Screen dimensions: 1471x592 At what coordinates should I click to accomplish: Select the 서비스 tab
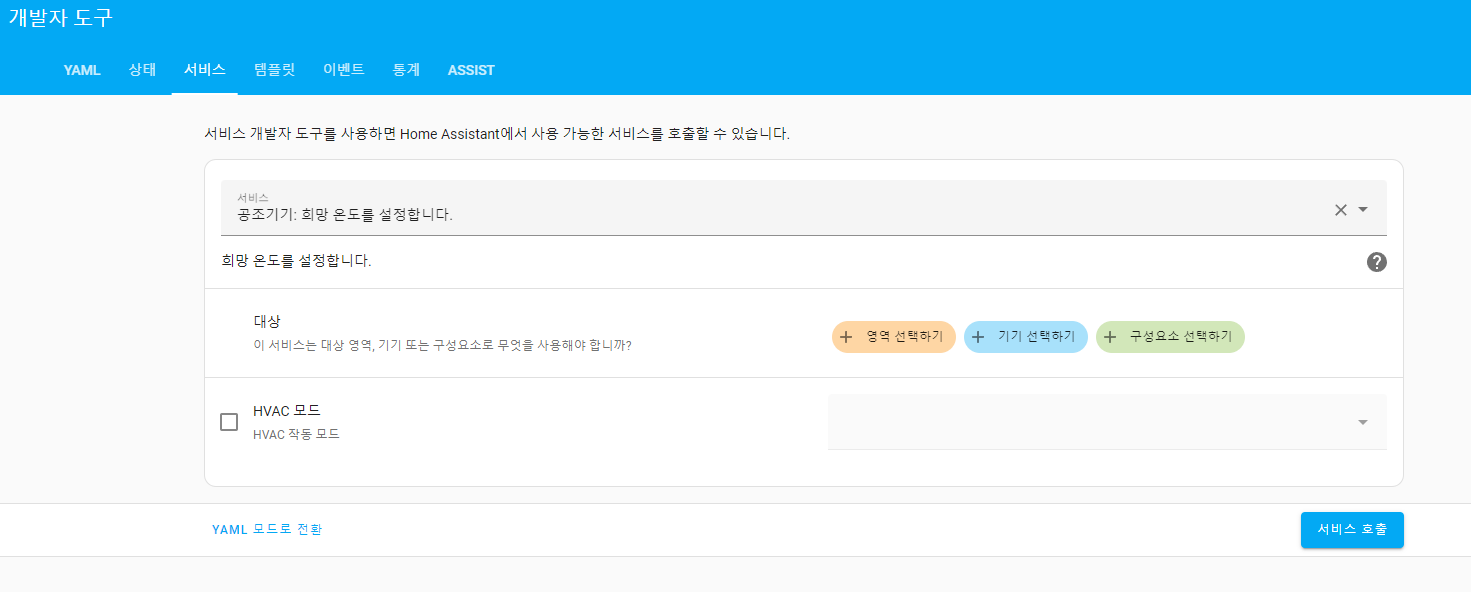click(x=204, y=70)
